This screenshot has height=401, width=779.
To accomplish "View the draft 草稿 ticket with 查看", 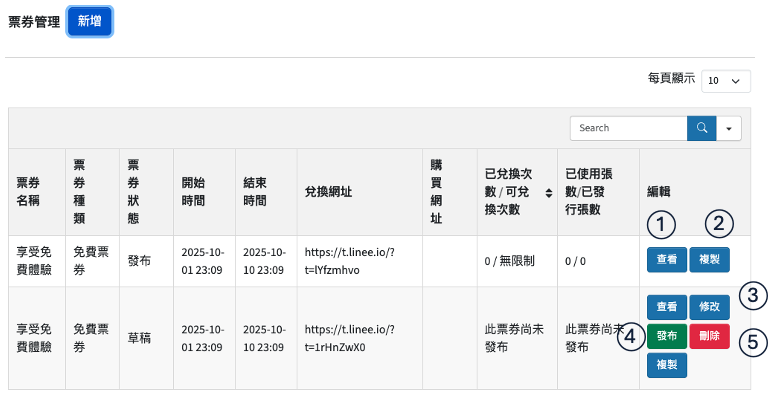I will point(666,307).
